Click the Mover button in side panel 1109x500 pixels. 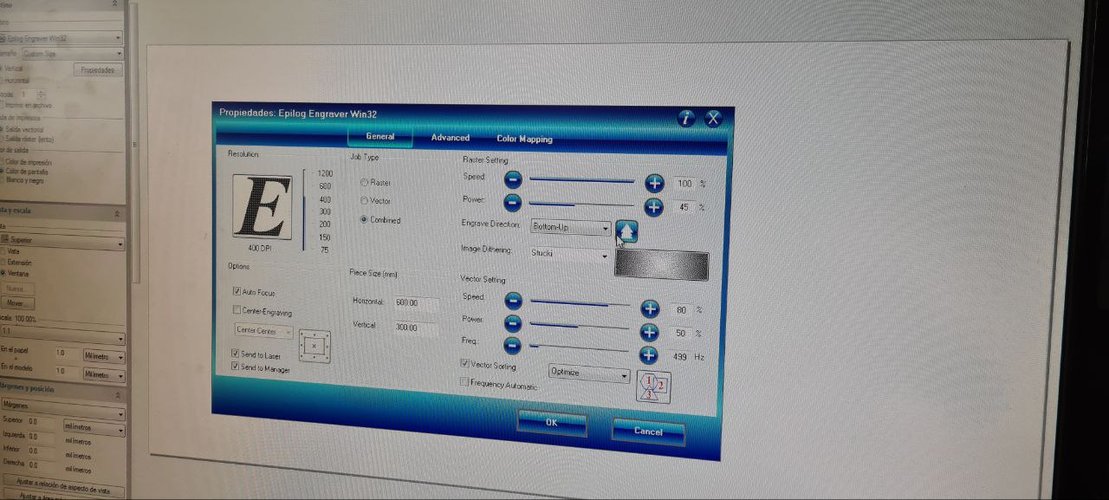pos(18,303)
